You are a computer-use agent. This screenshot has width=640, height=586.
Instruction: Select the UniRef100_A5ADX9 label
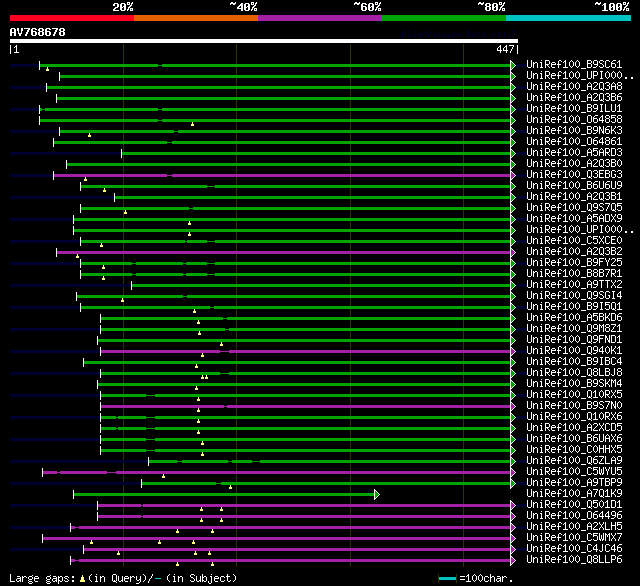[x=574, y=219]
